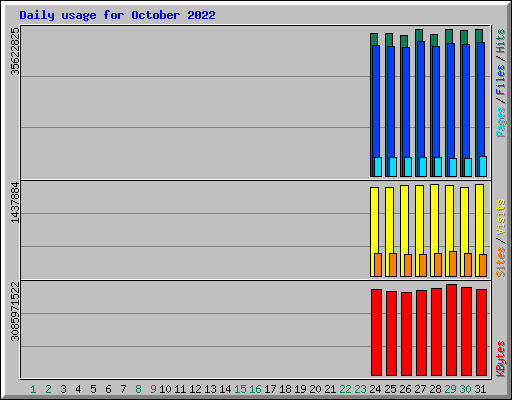
Task: Click day 26 on the x-axis
Action: coord(405,389)
